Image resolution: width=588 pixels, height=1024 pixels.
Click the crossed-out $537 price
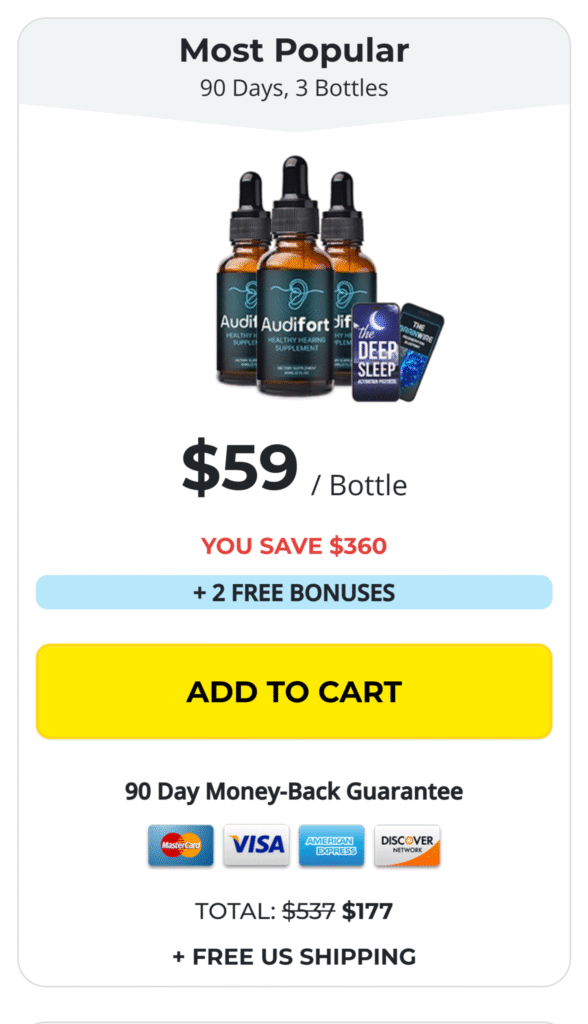[x=308, y=911]
